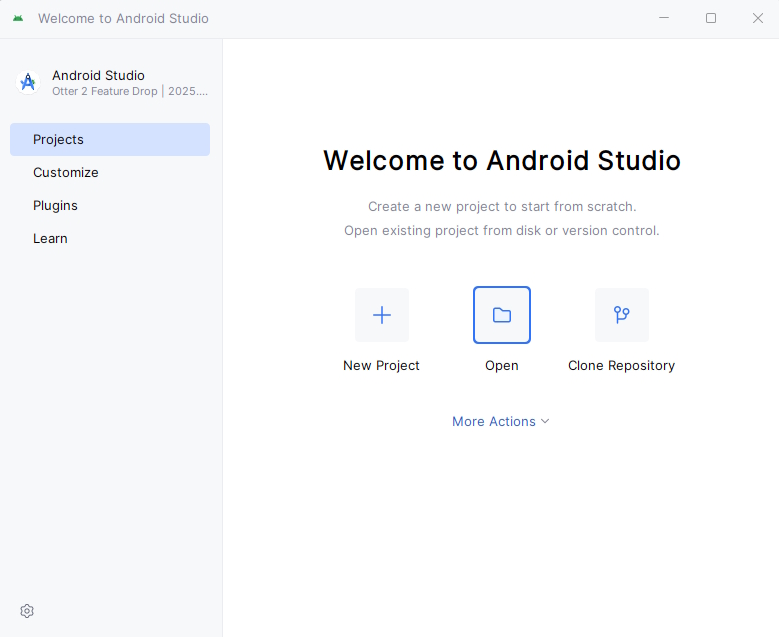Click the Otter 2 Feature Drop version text
This screenshot has height=637, width=779.
point(130,91)
